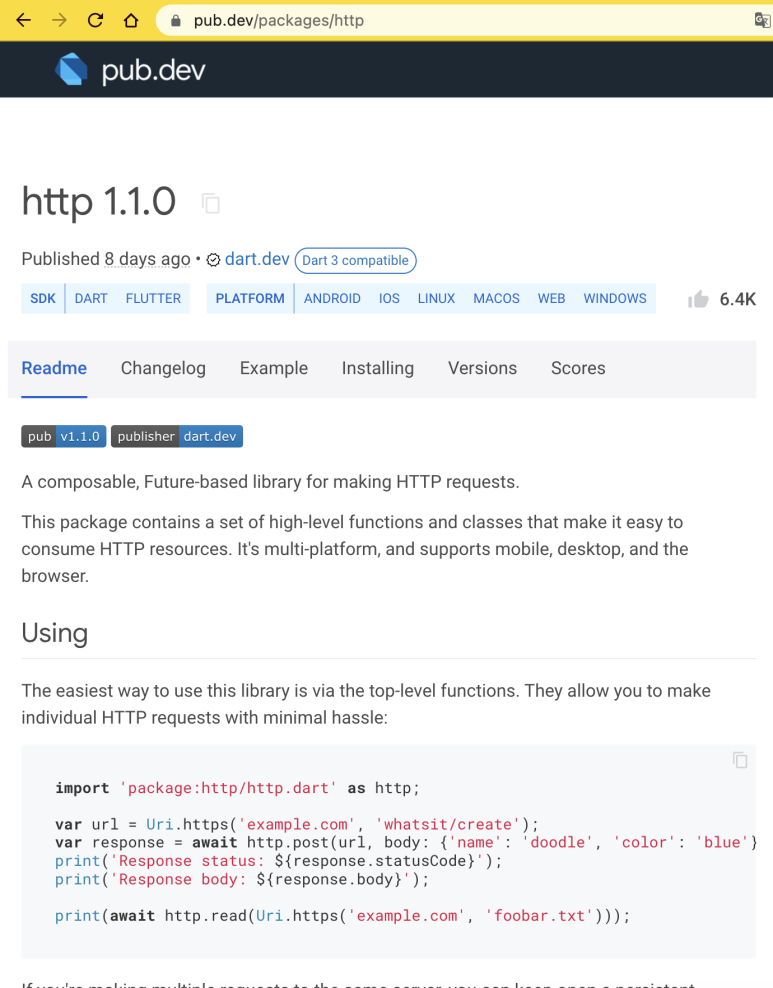Click the pub v1.1.0 badge

[64, 436]
